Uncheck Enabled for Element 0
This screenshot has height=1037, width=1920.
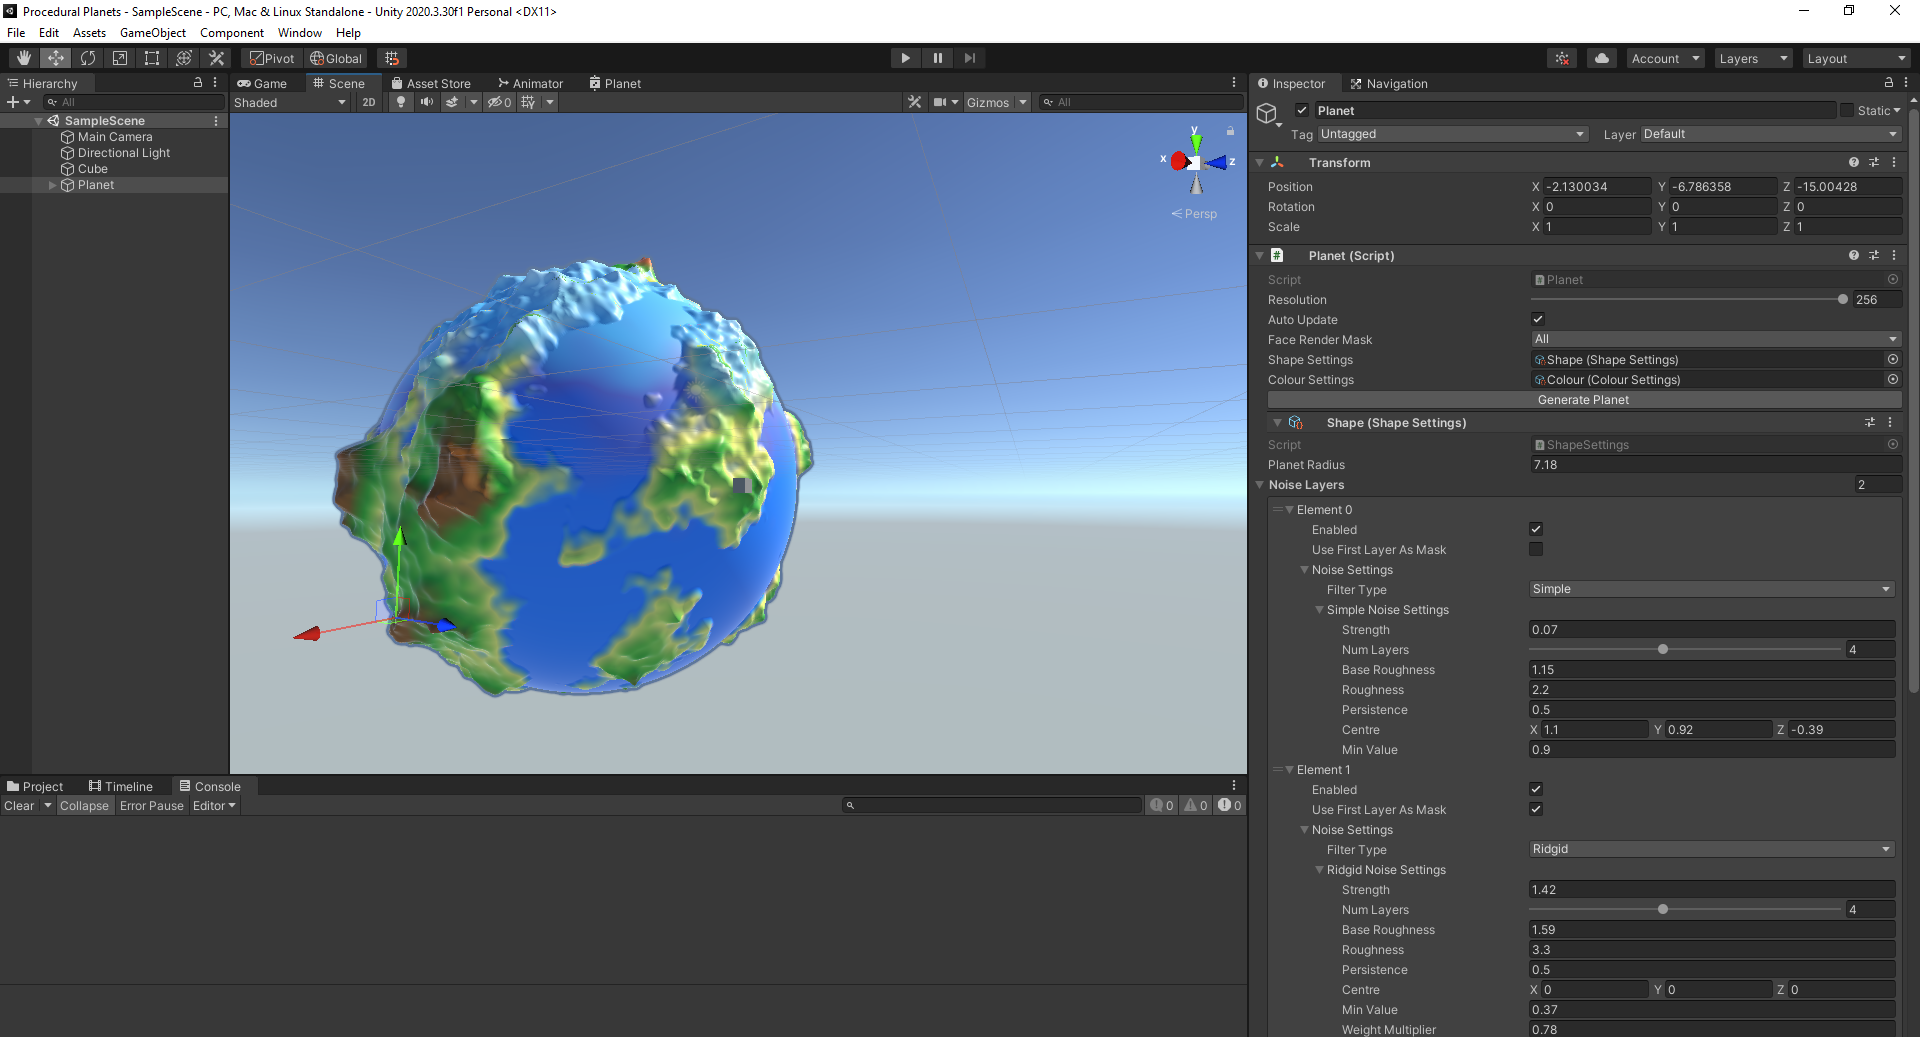(1536, 529)
